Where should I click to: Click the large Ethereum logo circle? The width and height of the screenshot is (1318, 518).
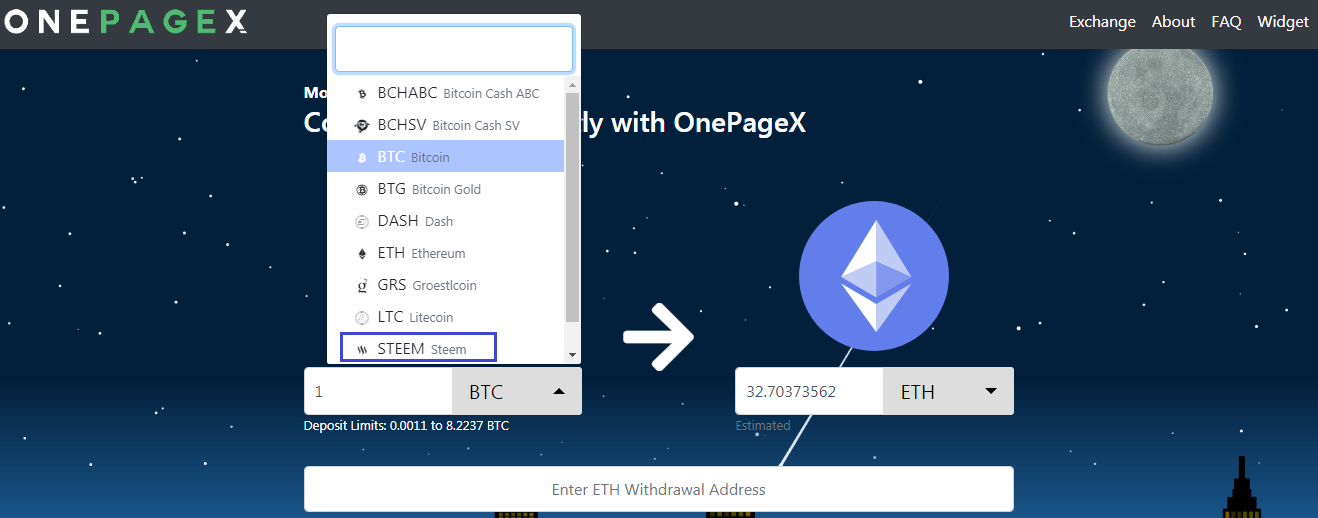tap(874, 275)
